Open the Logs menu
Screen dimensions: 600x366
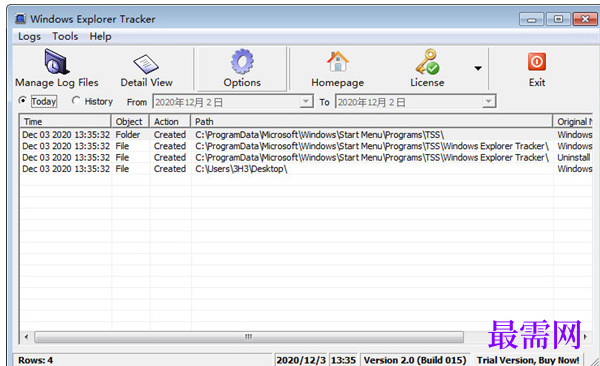click(29, 36)
